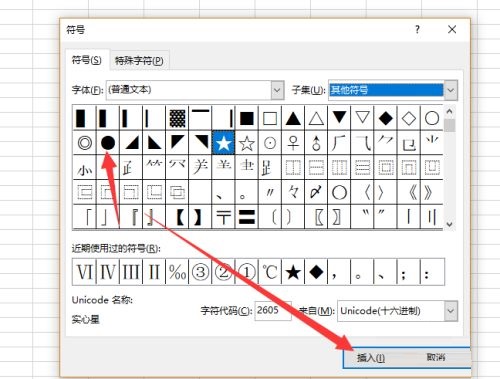Expand the 来自(M) Unicode source dropdown
Screen dimensions: 500x379
[x=451, y=311]
